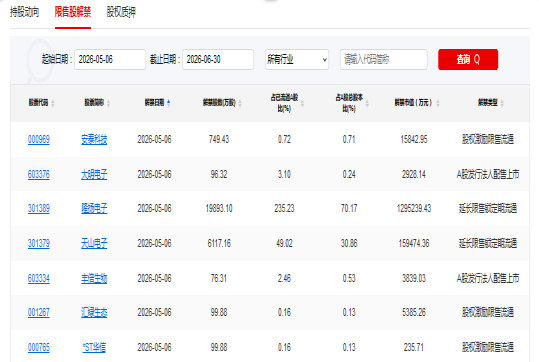The height and width of the screenshot is (362, 539).
Task: Open the stock name link in row 301379
Action: click(94, 244)
